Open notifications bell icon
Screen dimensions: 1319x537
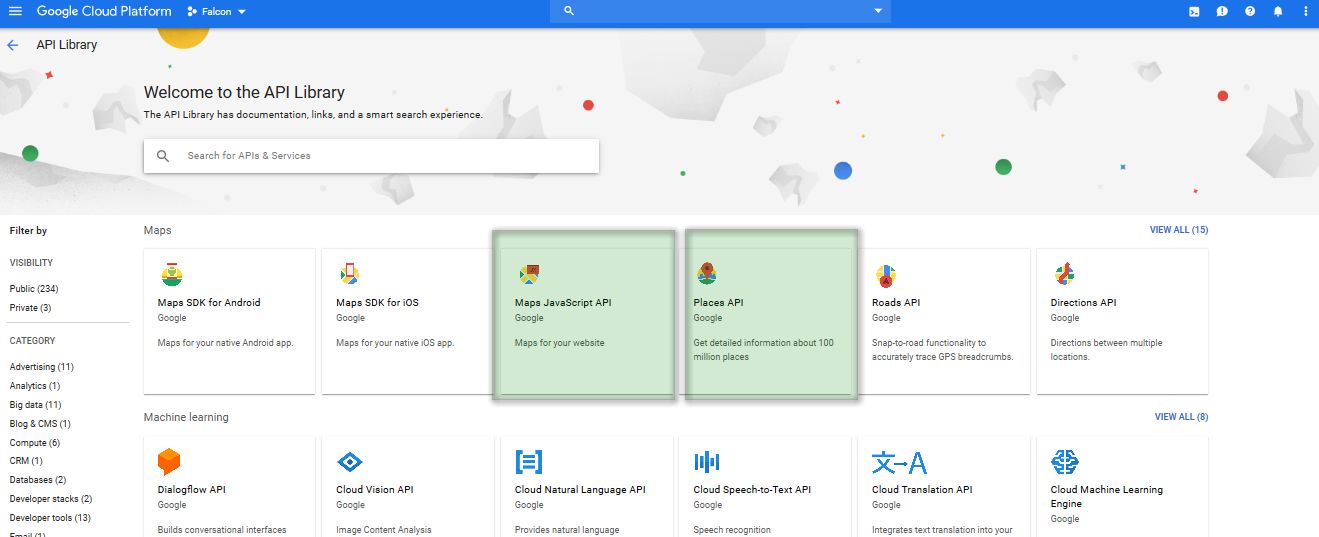coord(1278,11)
